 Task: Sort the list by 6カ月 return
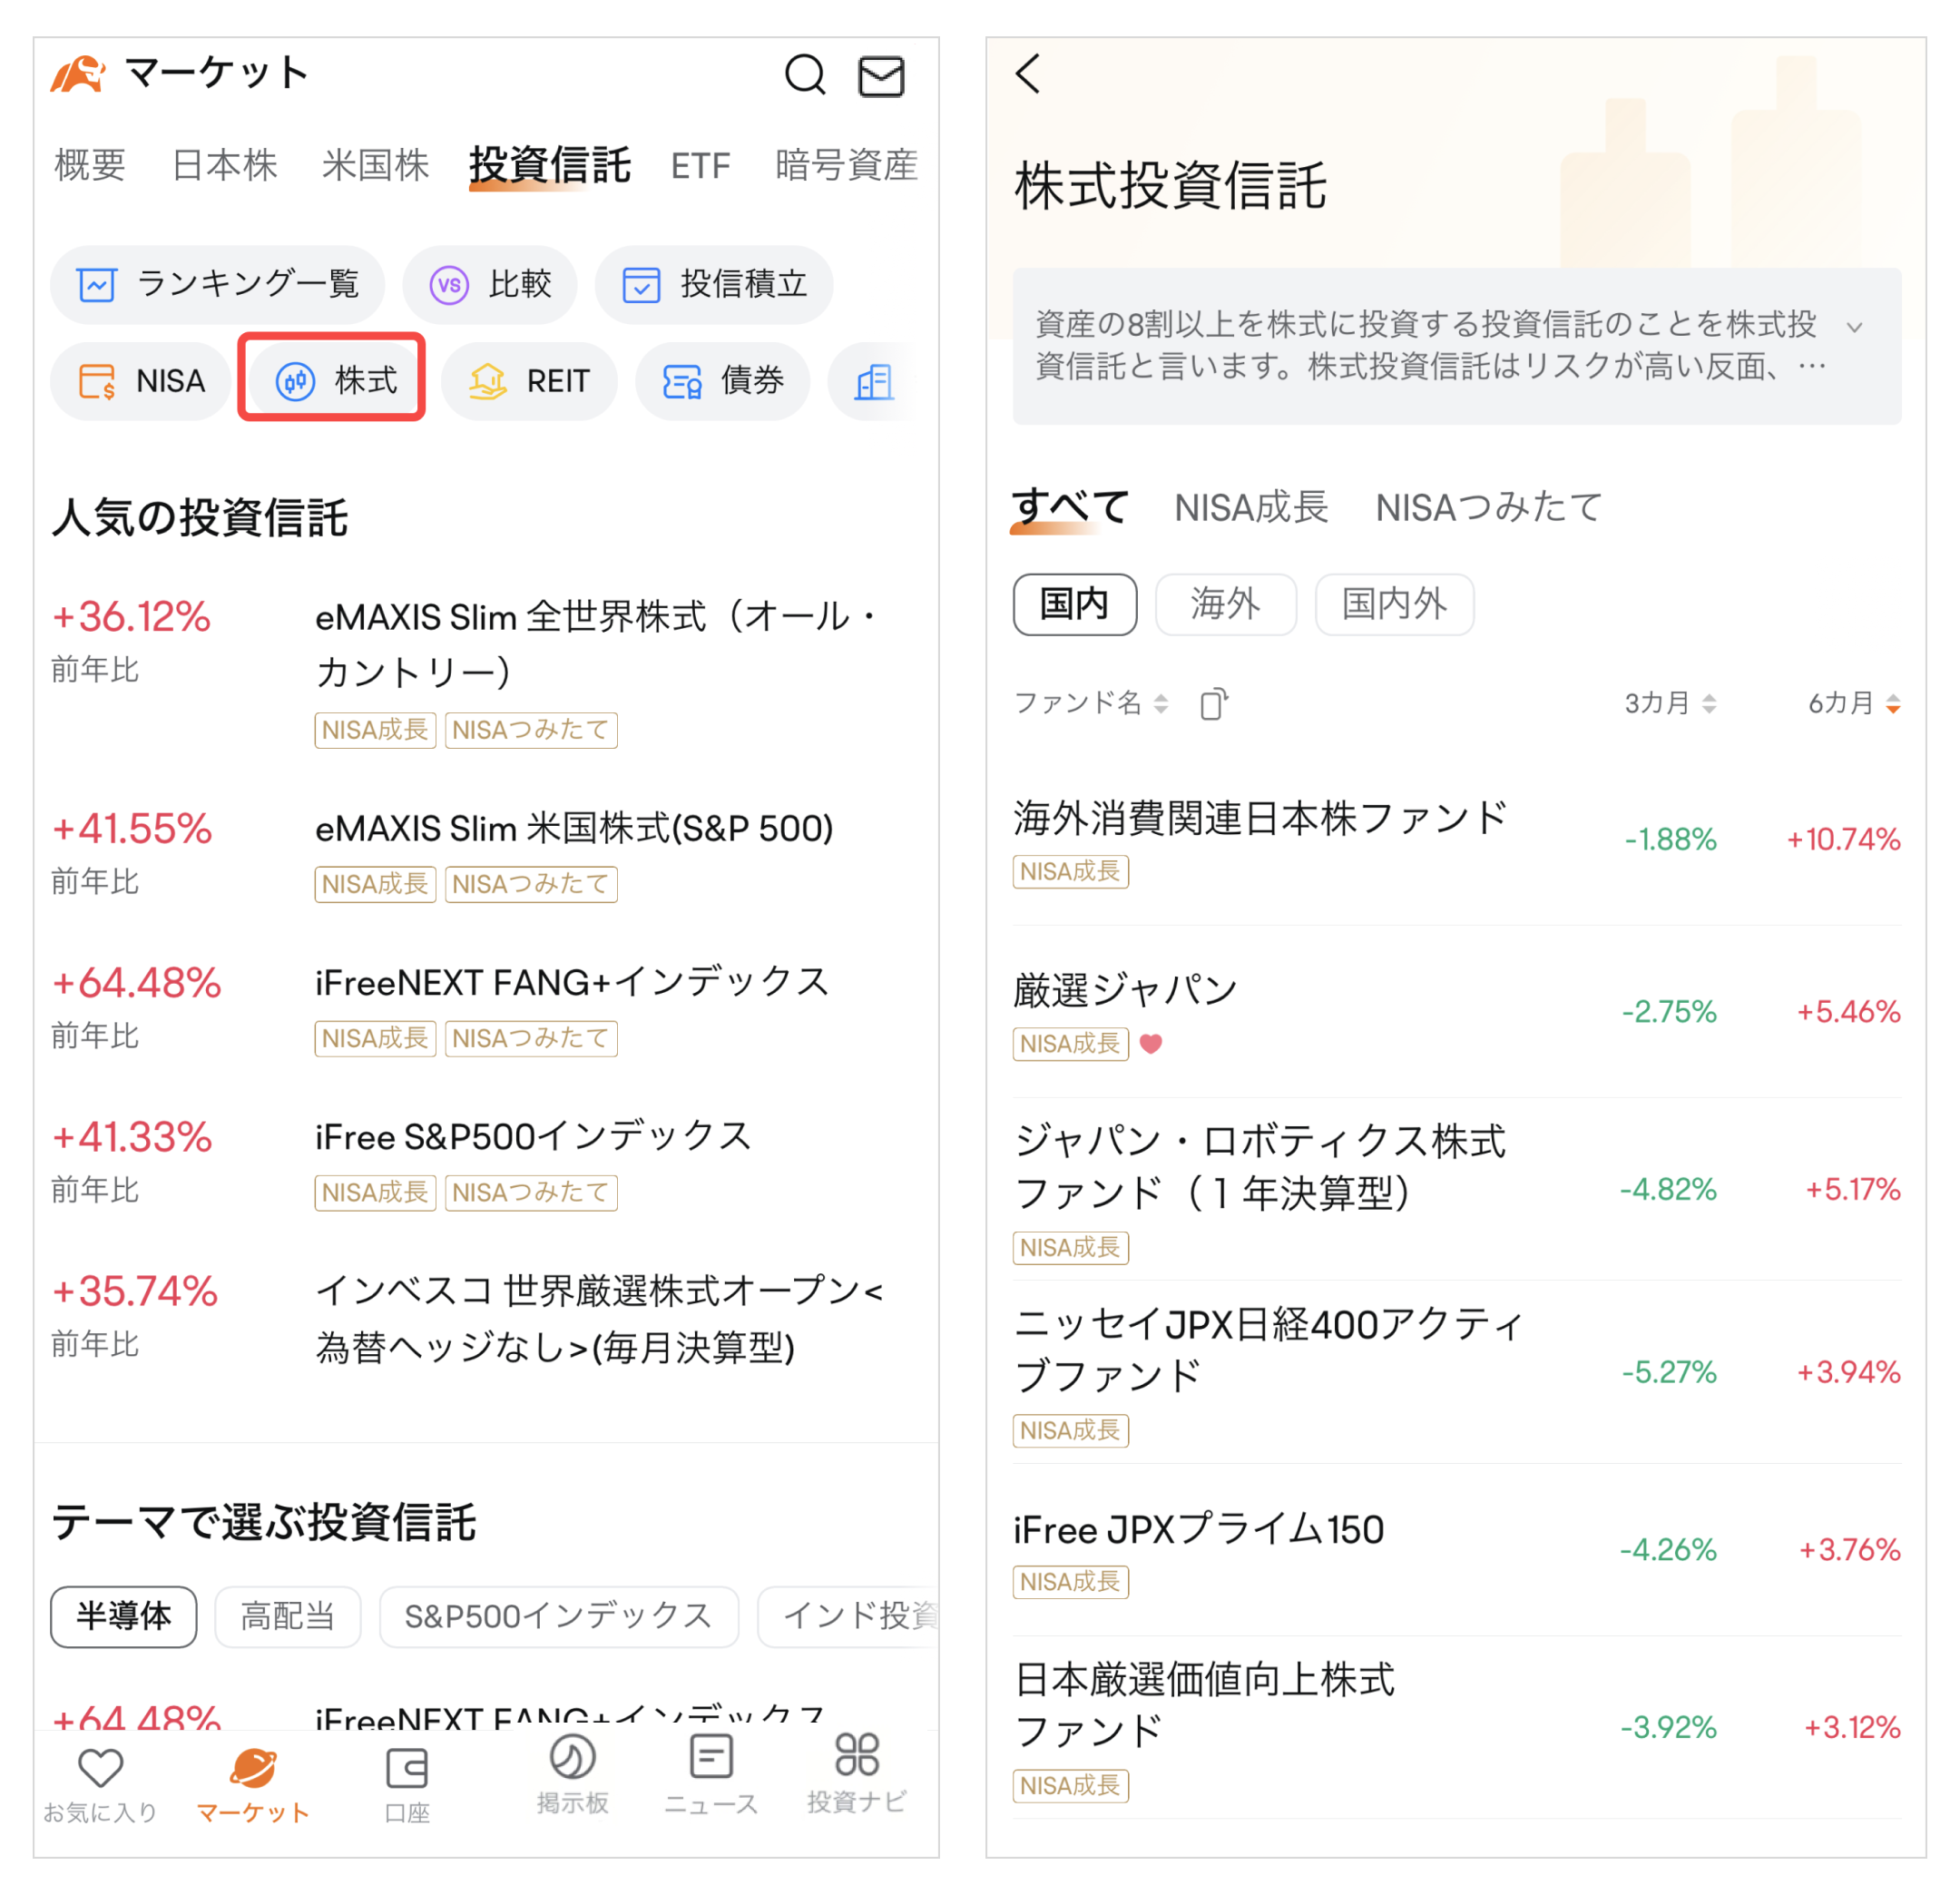pos(1854,703)
